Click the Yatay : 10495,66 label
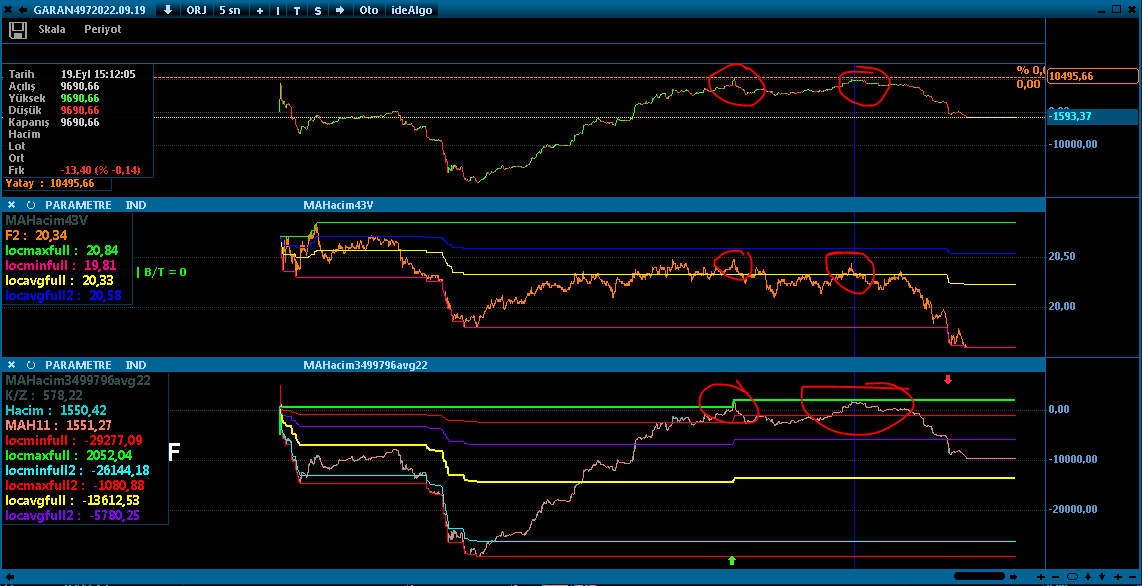The image size is (1142, 586). pyautogui.click(x=50, y=183)
